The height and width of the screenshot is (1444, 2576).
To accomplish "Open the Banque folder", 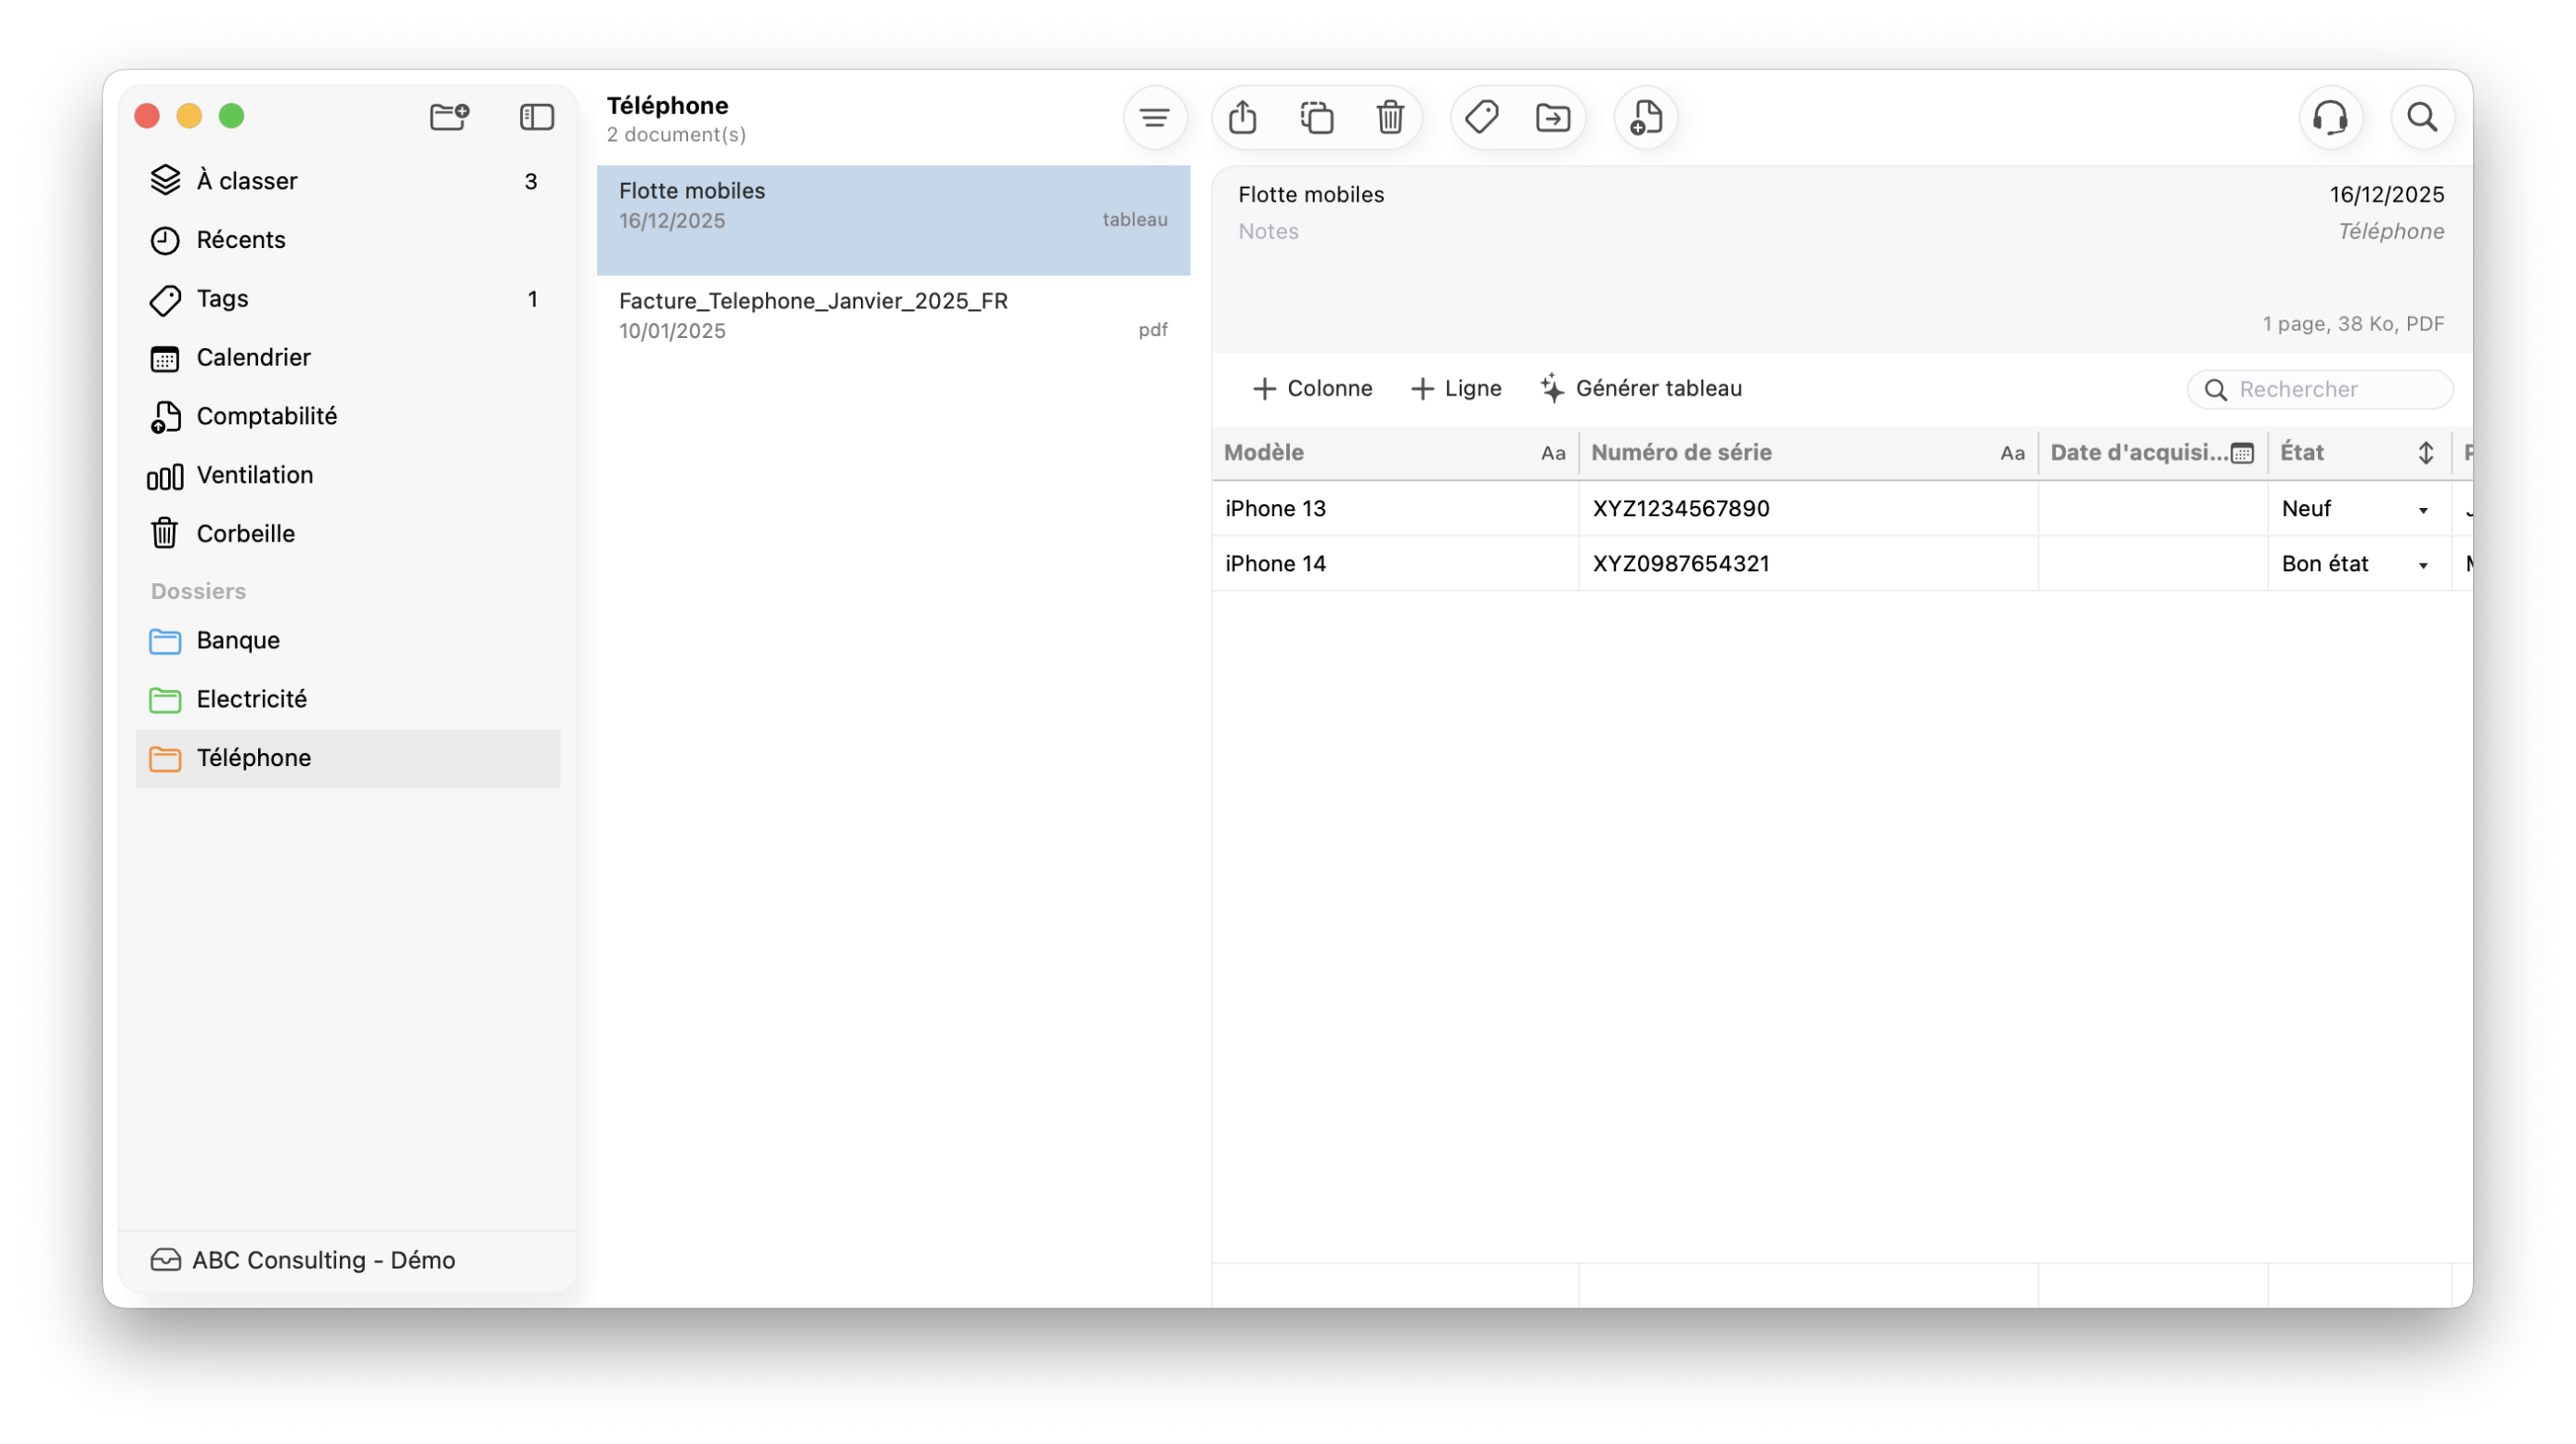I will click(x=238, y=640).
